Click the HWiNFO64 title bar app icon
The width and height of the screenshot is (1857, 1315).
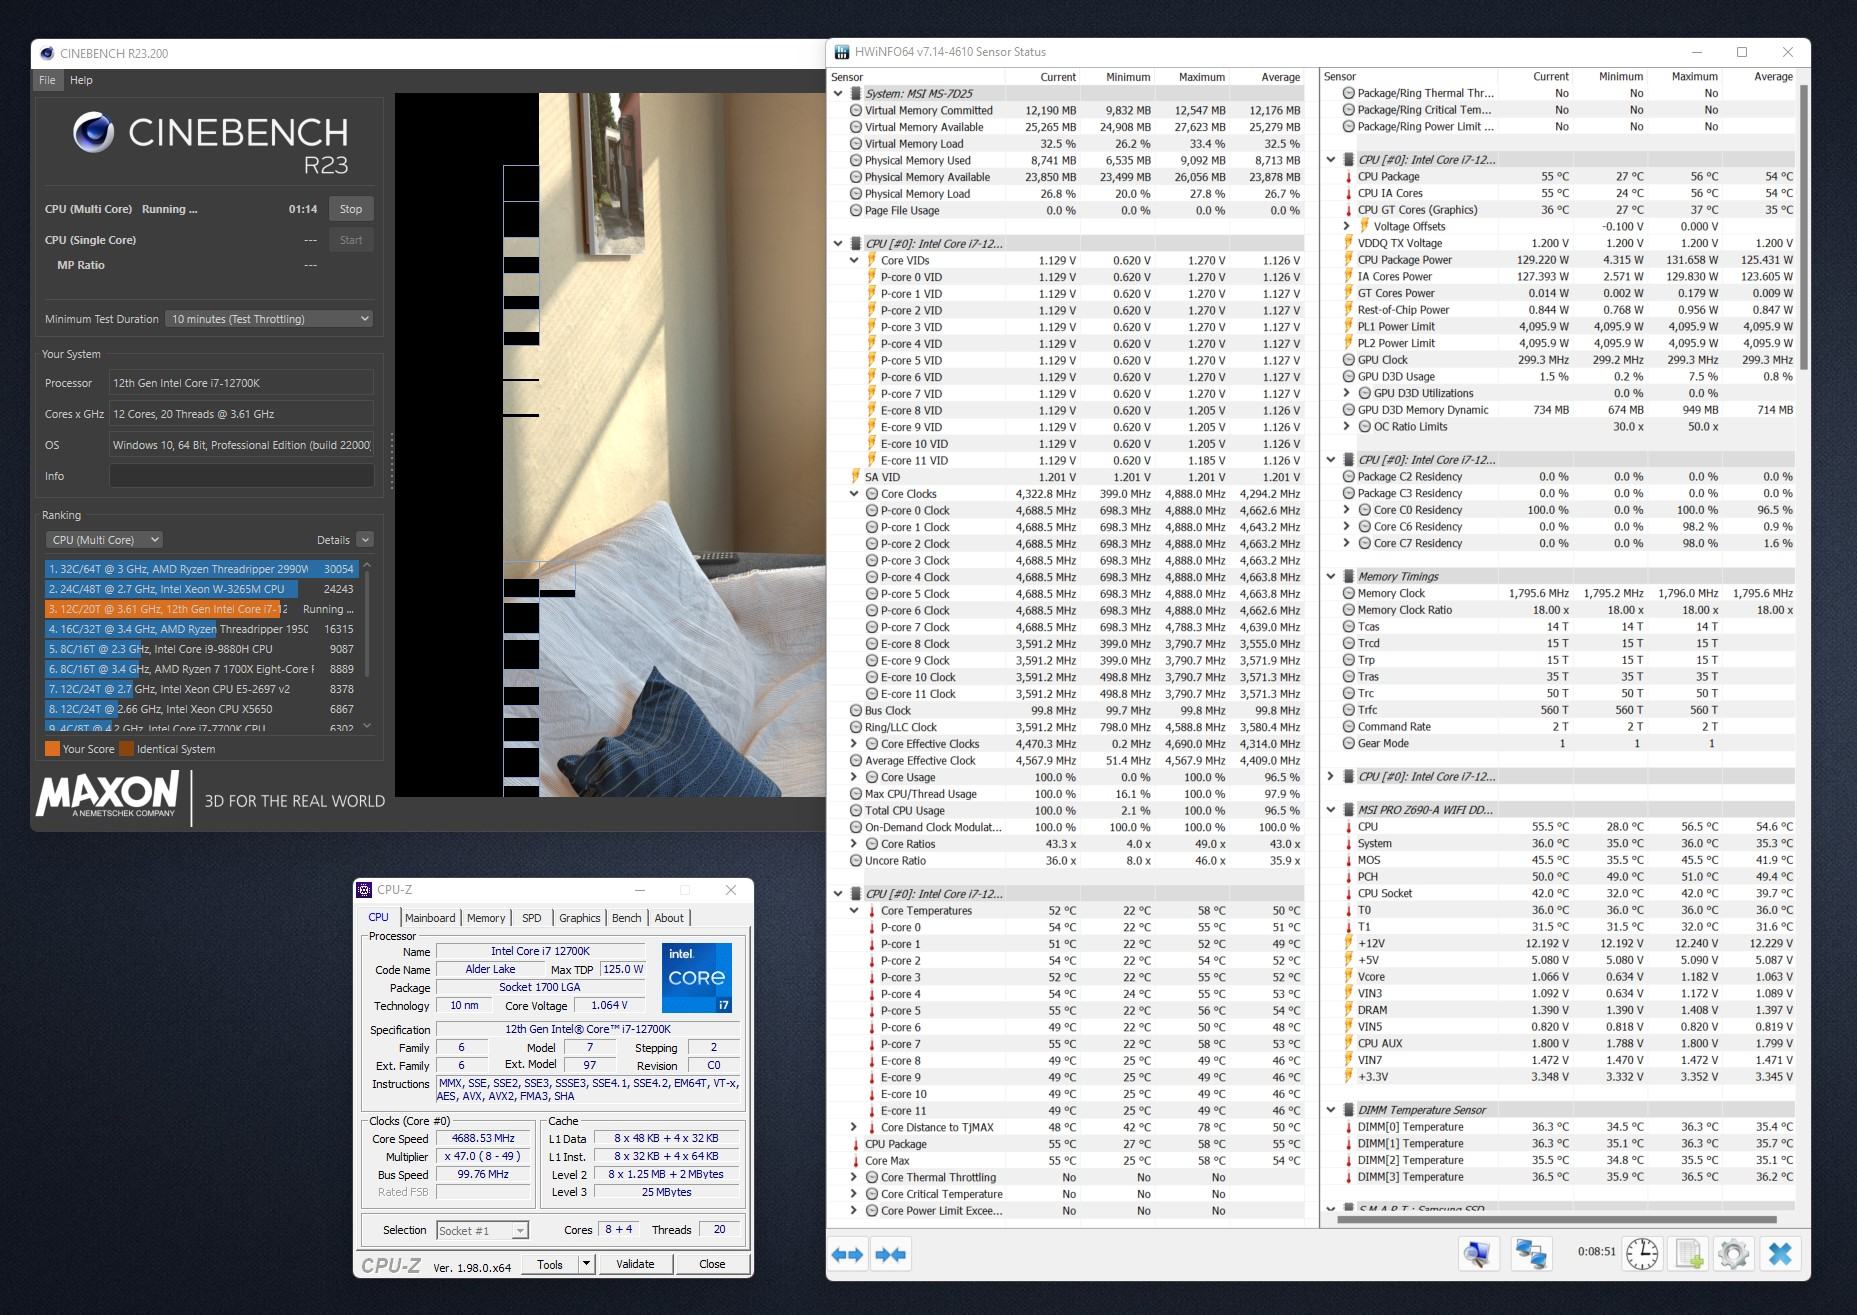841,52
